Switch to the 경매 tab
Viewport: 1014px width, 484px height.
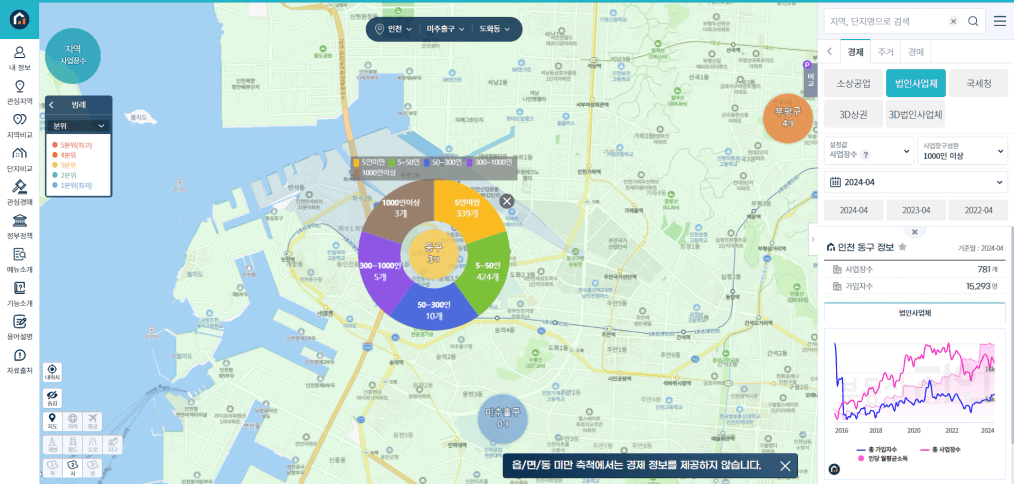(916, 52)
